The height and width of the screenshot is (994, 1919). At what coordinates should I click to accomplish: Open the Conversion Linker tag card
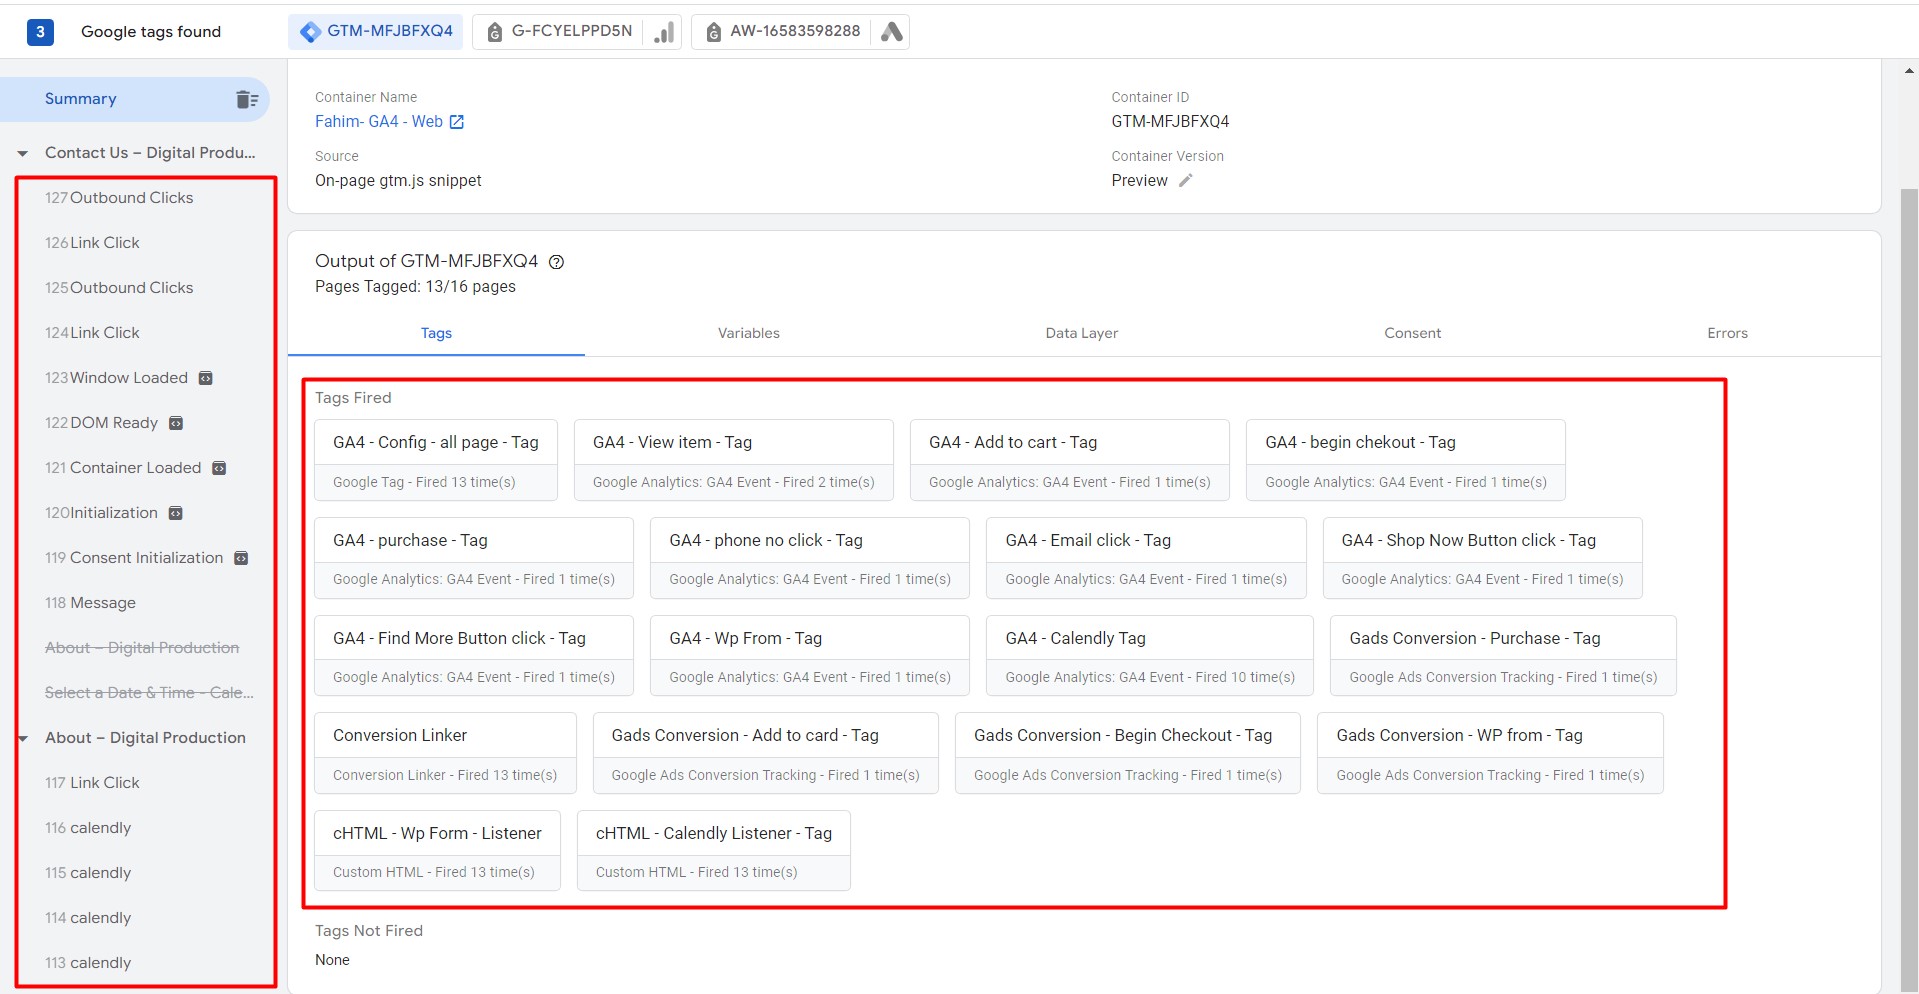point(445,753)
